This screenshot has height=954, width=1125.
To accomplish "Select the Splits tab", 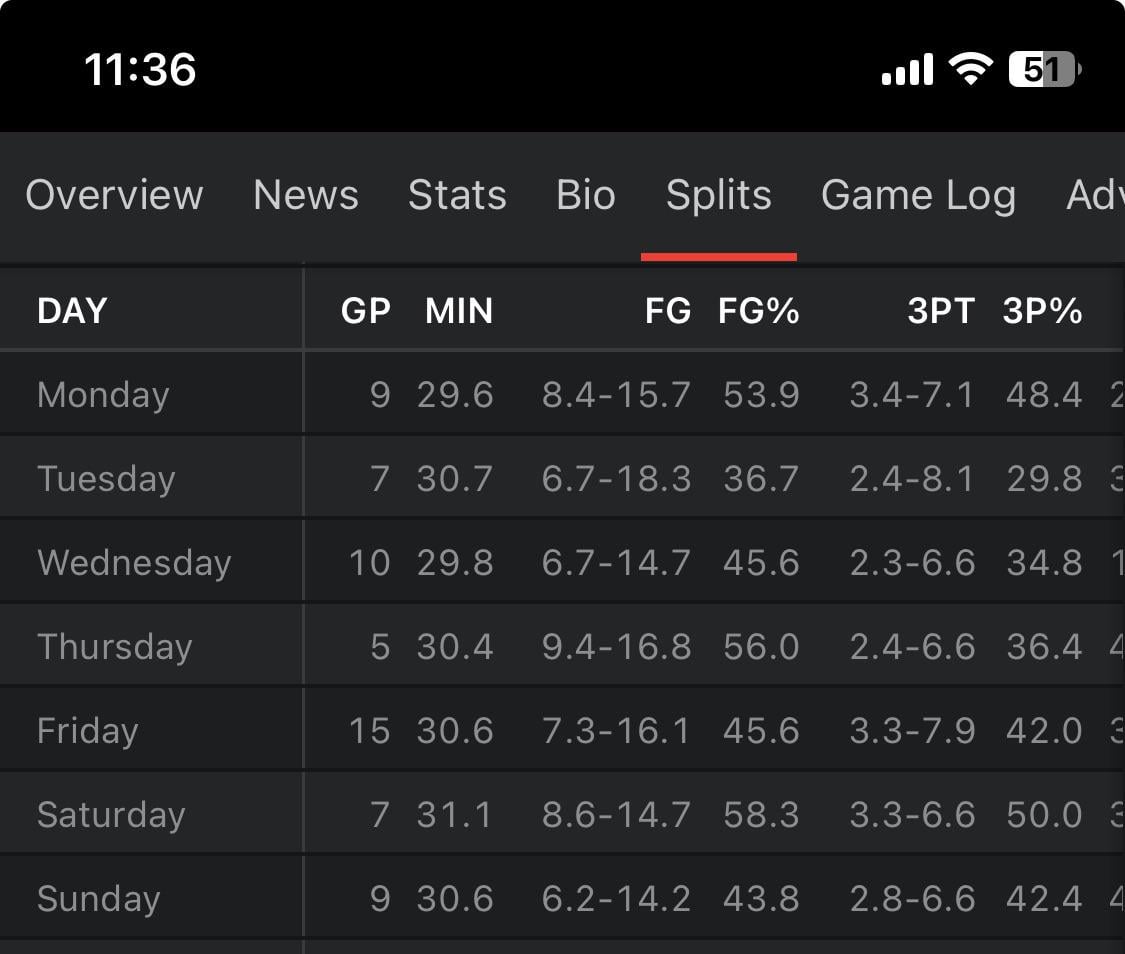I will [x=719, y=195].
